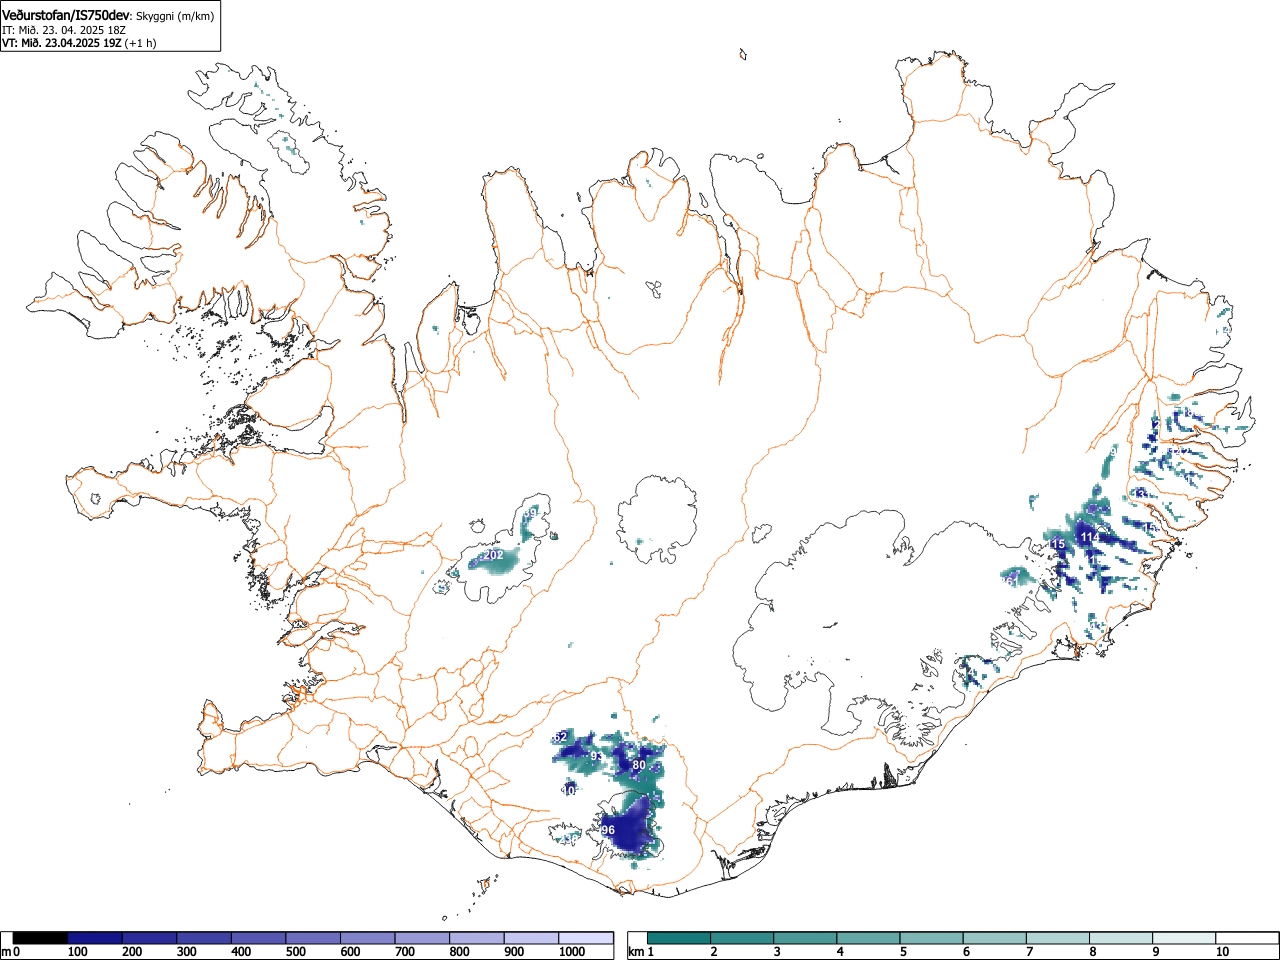This screenshot has height=960, width=1280.
Task: Click the '3' km scale label
Action: 776,952
